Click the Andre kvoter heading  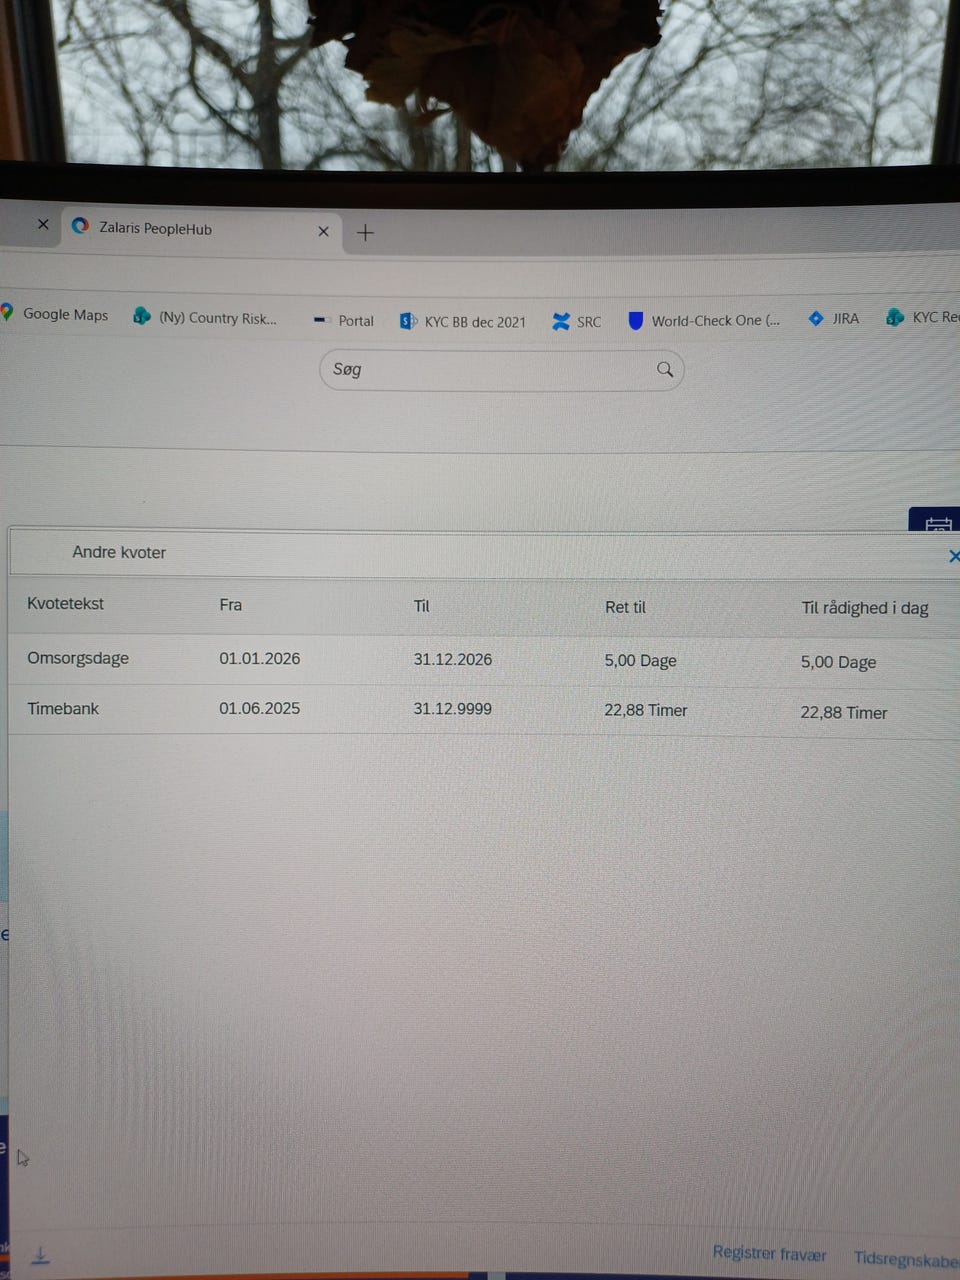click(x=119, y=552)
